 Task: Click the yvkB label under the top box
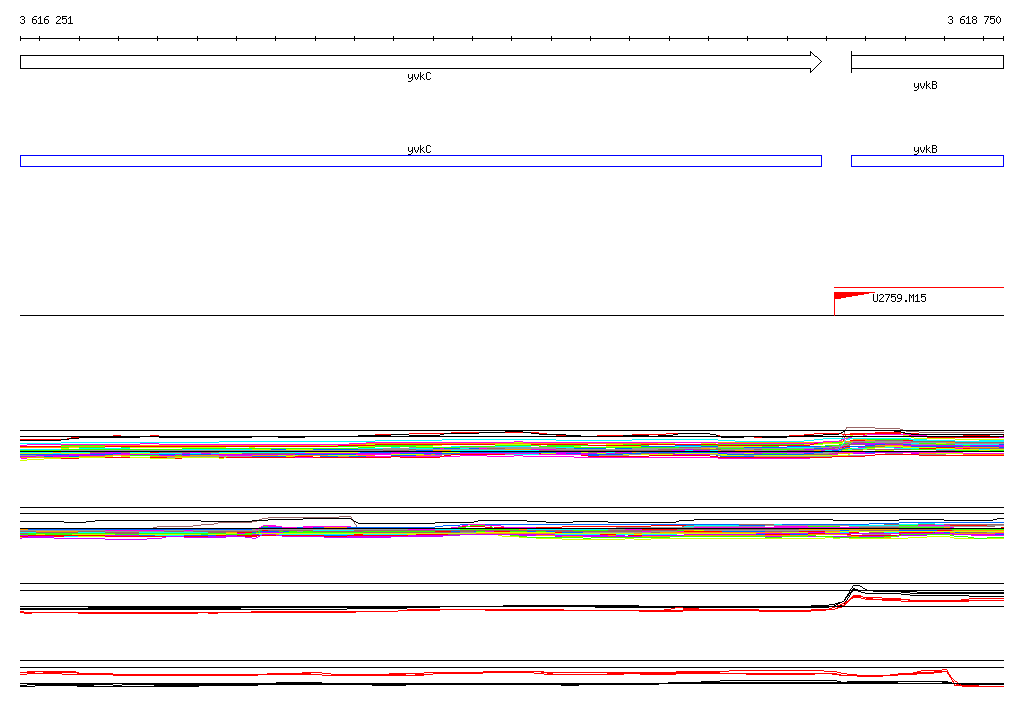pyautogui.click(x=925, y=86)
